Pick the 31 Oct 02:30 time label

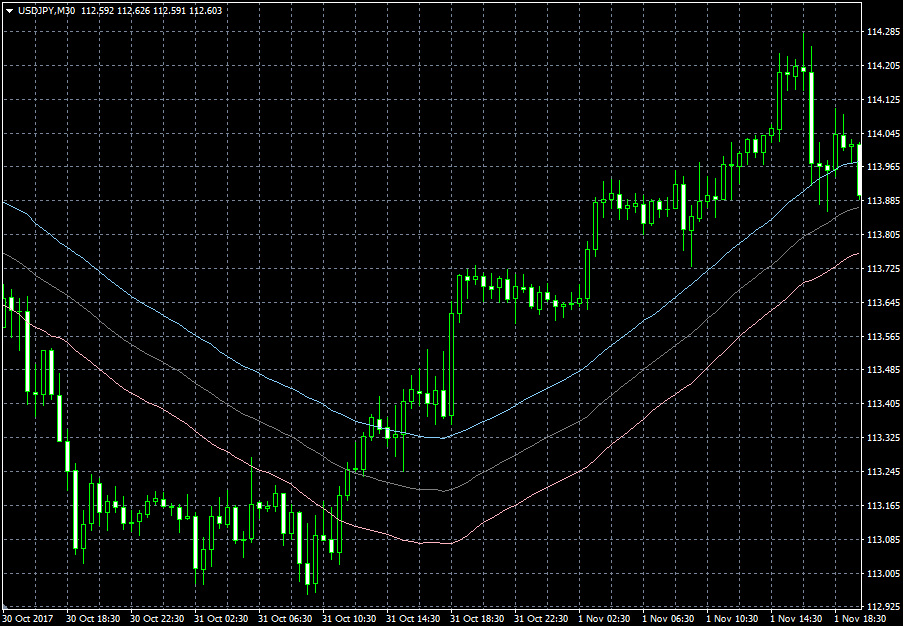220,618
